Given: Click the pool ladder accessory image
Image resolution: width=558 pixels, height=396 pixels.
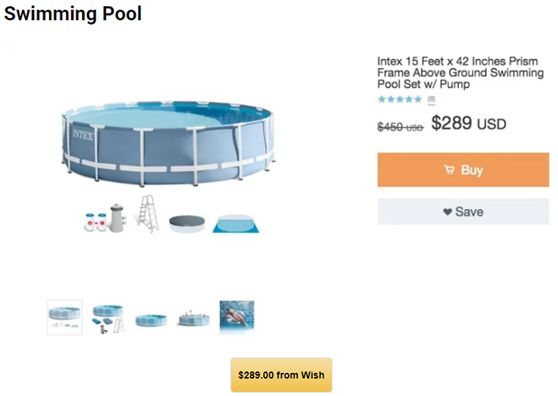Looking at the screenshot, I should pos(148,213).
